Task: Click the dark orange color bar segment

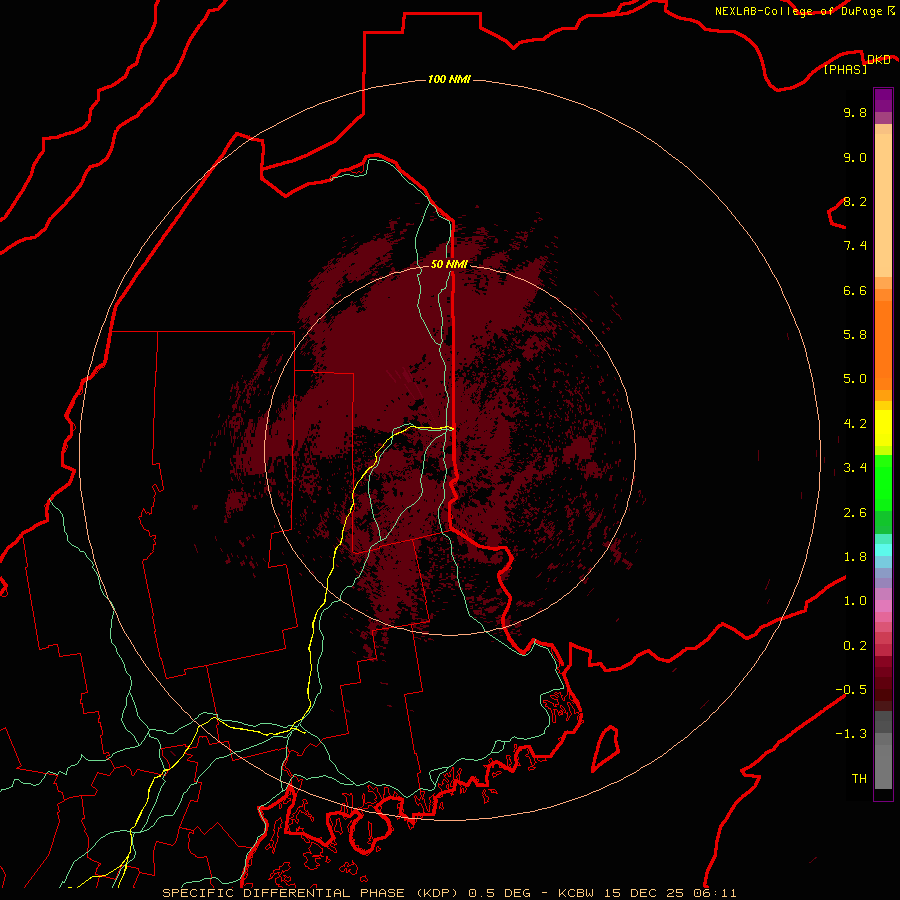Action: pyautogui.click(x=883, y=346)
